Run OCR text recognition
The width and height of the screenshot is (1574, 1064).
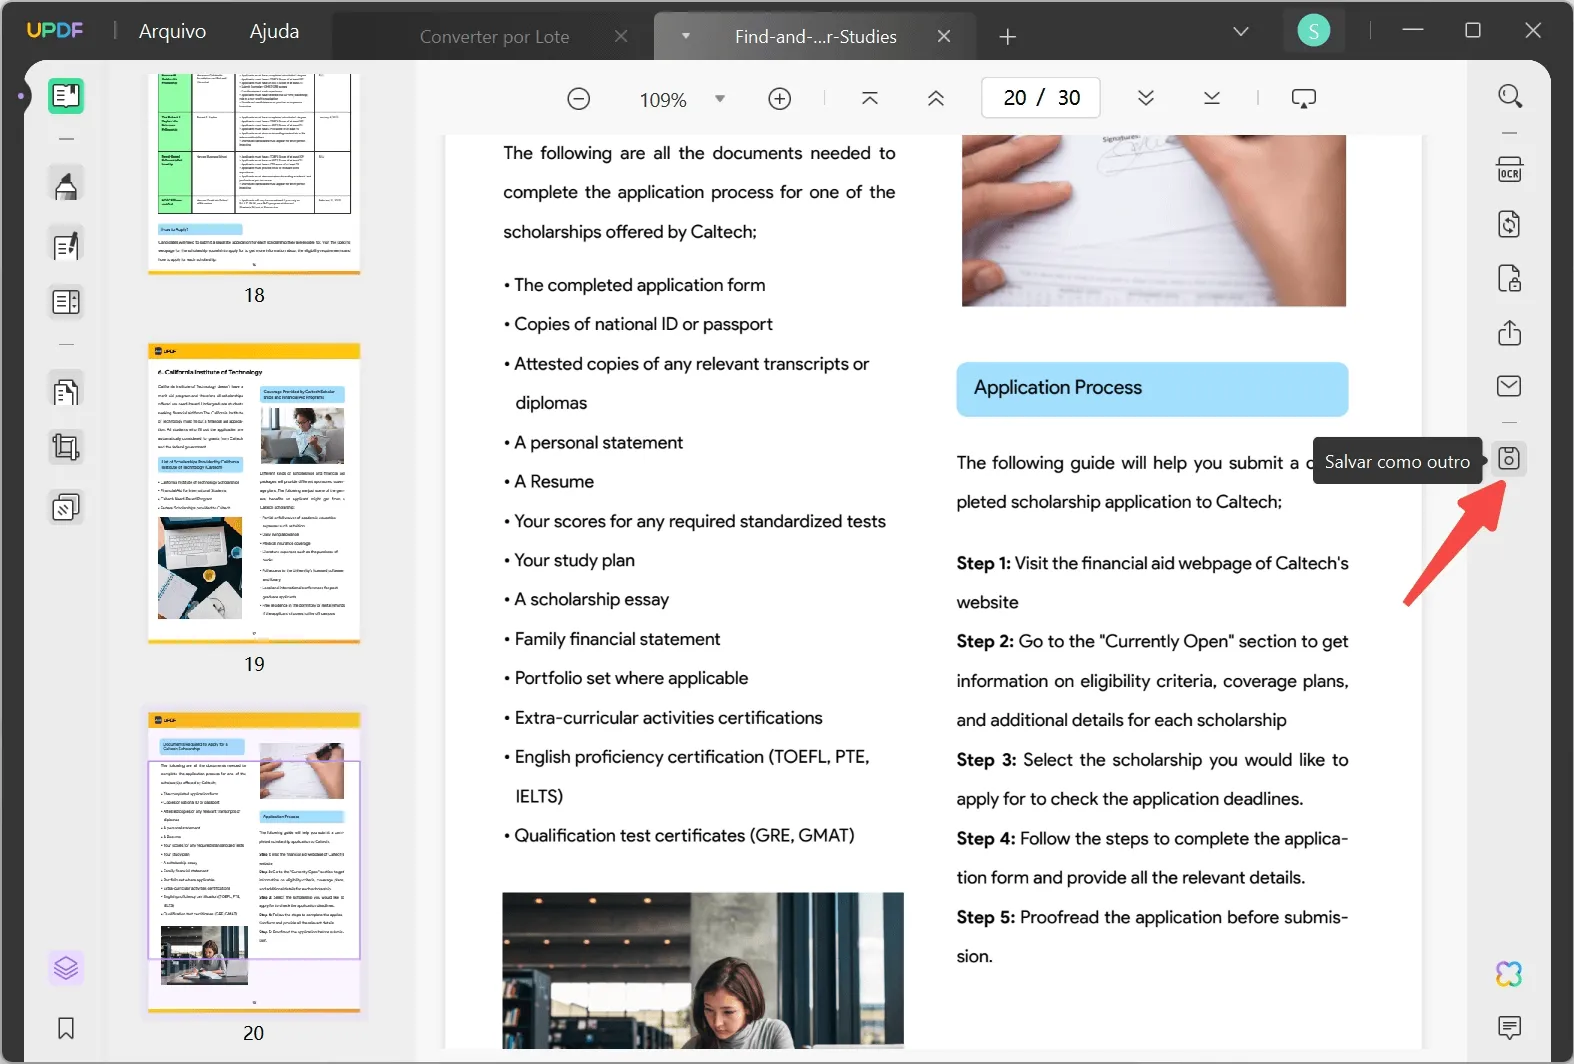1510,169
